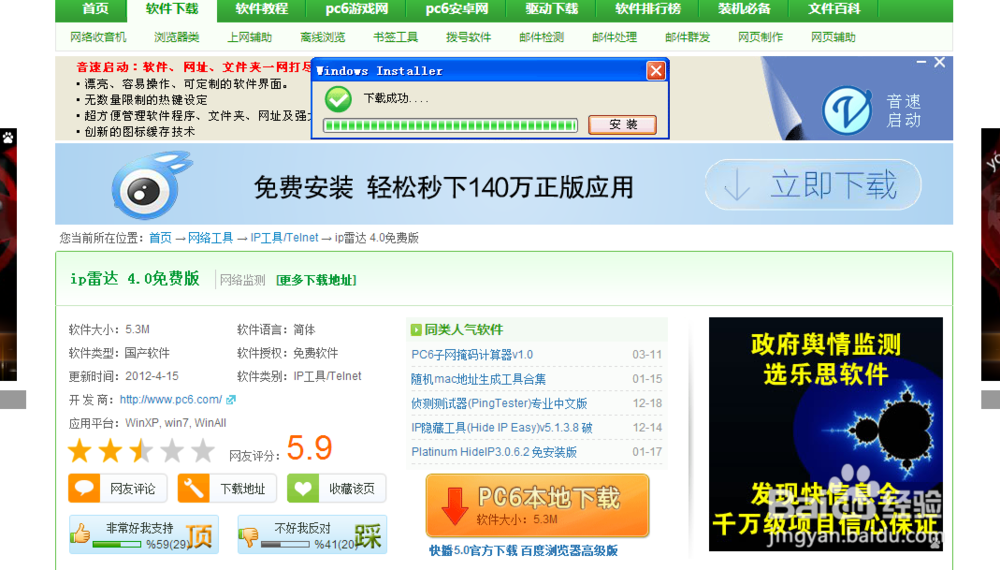
Task: Open 侦测测试器(PingTester) link
Action: (x=499, y=403)
